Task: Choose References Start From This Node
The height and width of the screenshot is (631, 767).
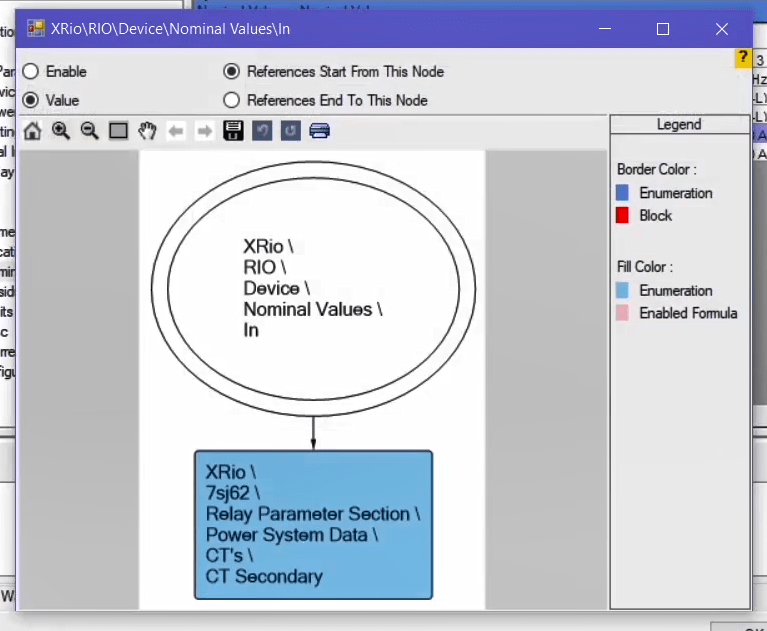Action: pos(232,72)
